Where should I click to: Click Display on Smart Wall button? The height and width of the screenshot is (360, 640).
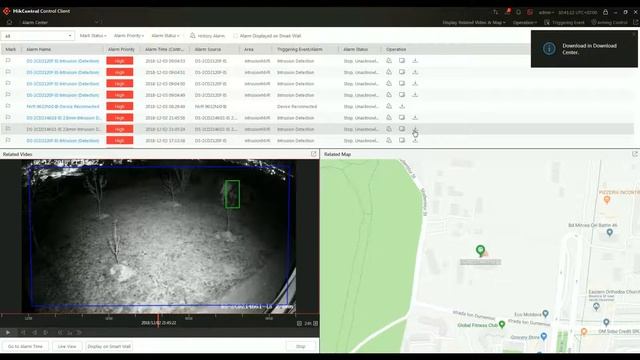coord(109,346)
